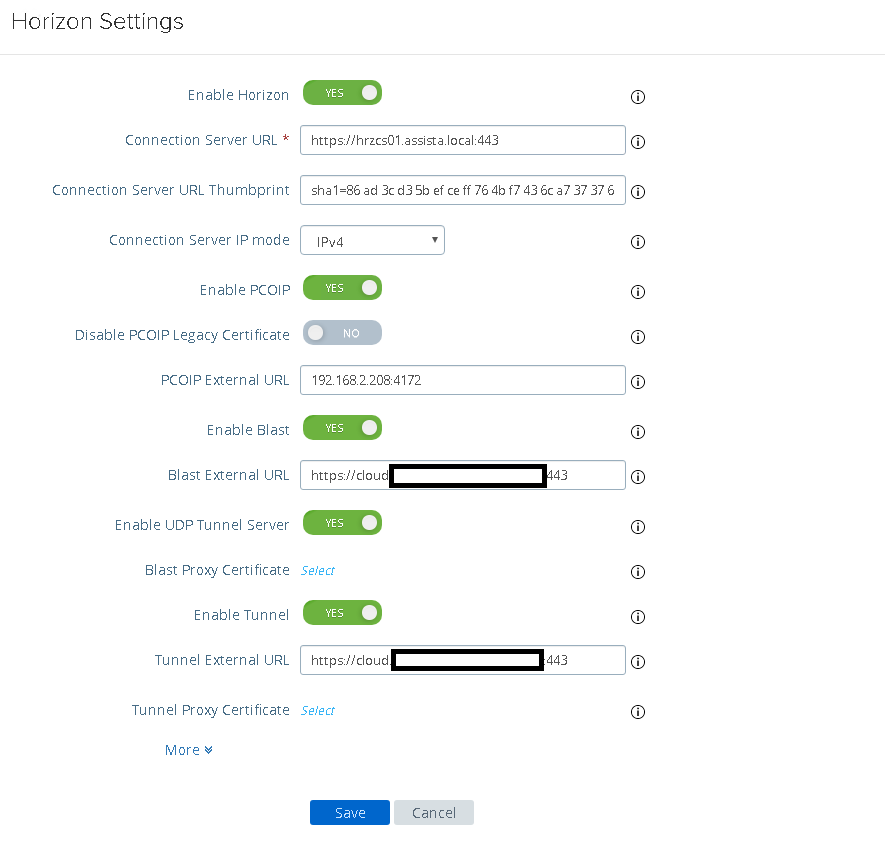Image resolution: width=885 pixels, height=858 pixels.
Task: Click info icon for Blast Proxy Certificate
Action: (x=637, y=572)
